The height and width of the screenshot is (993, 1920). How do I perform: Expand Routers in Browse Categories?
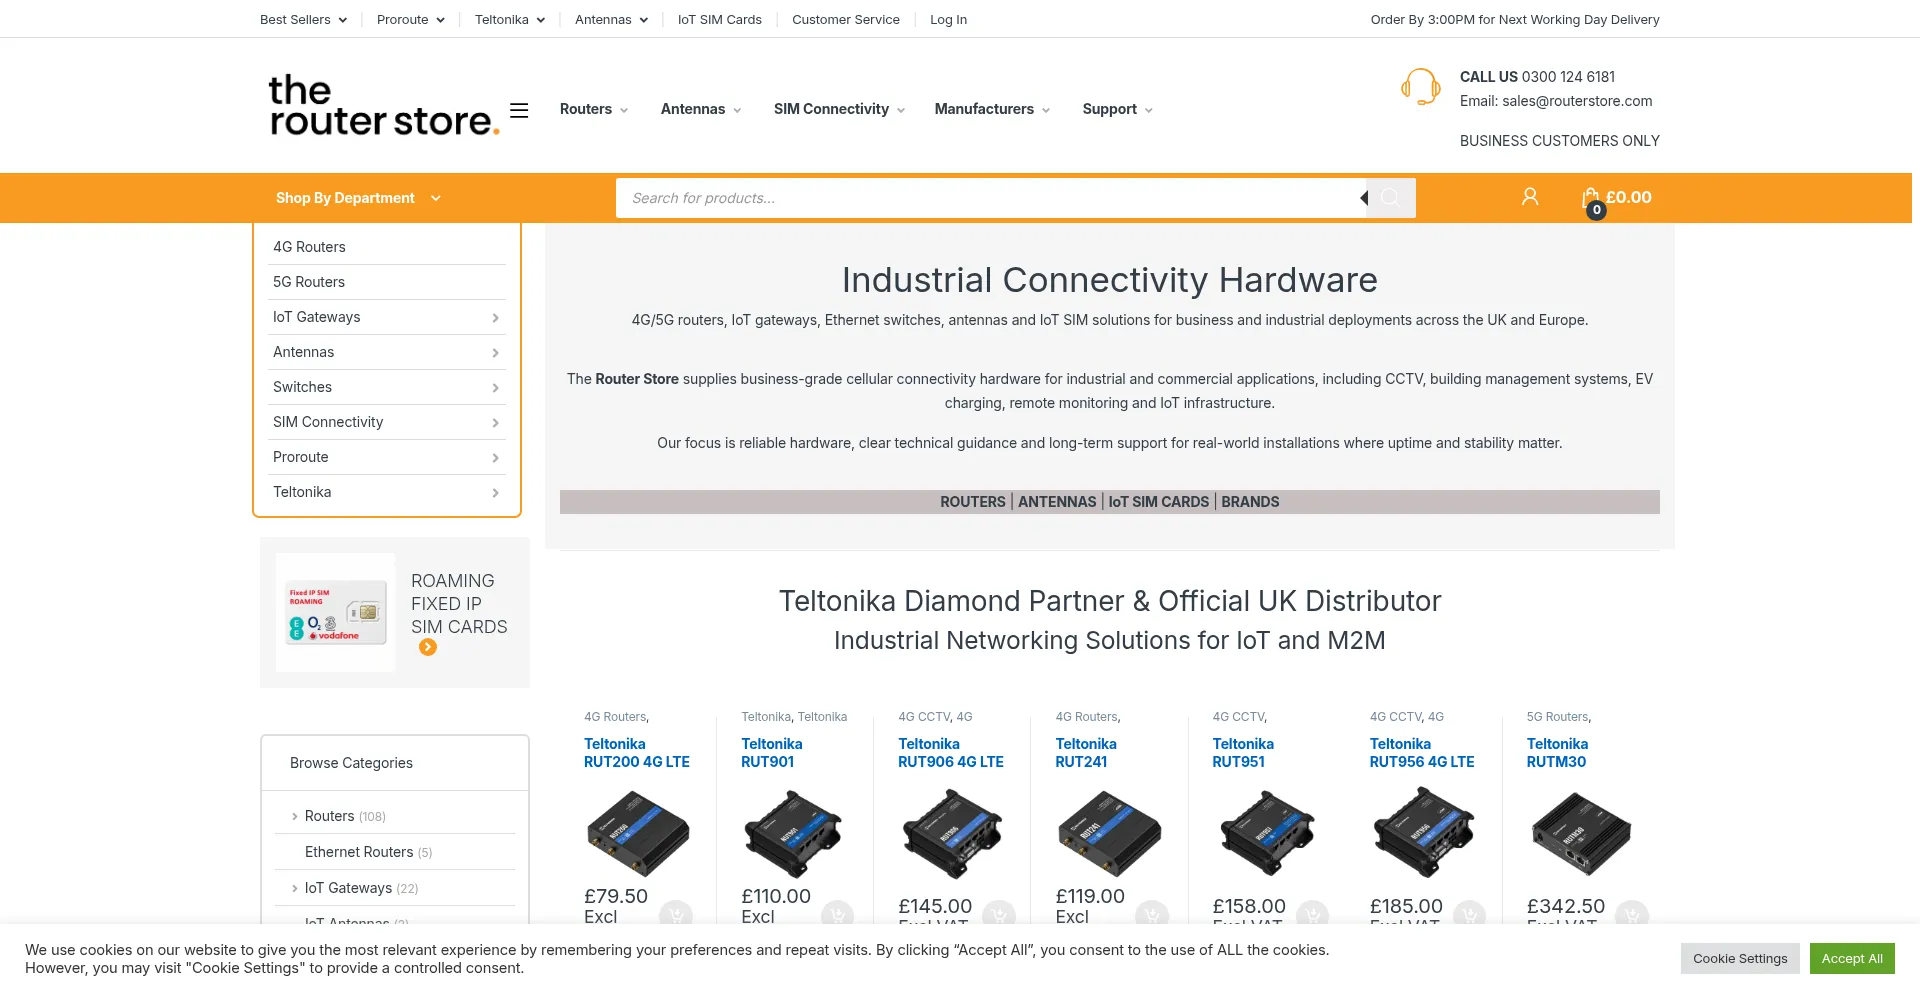294,816
